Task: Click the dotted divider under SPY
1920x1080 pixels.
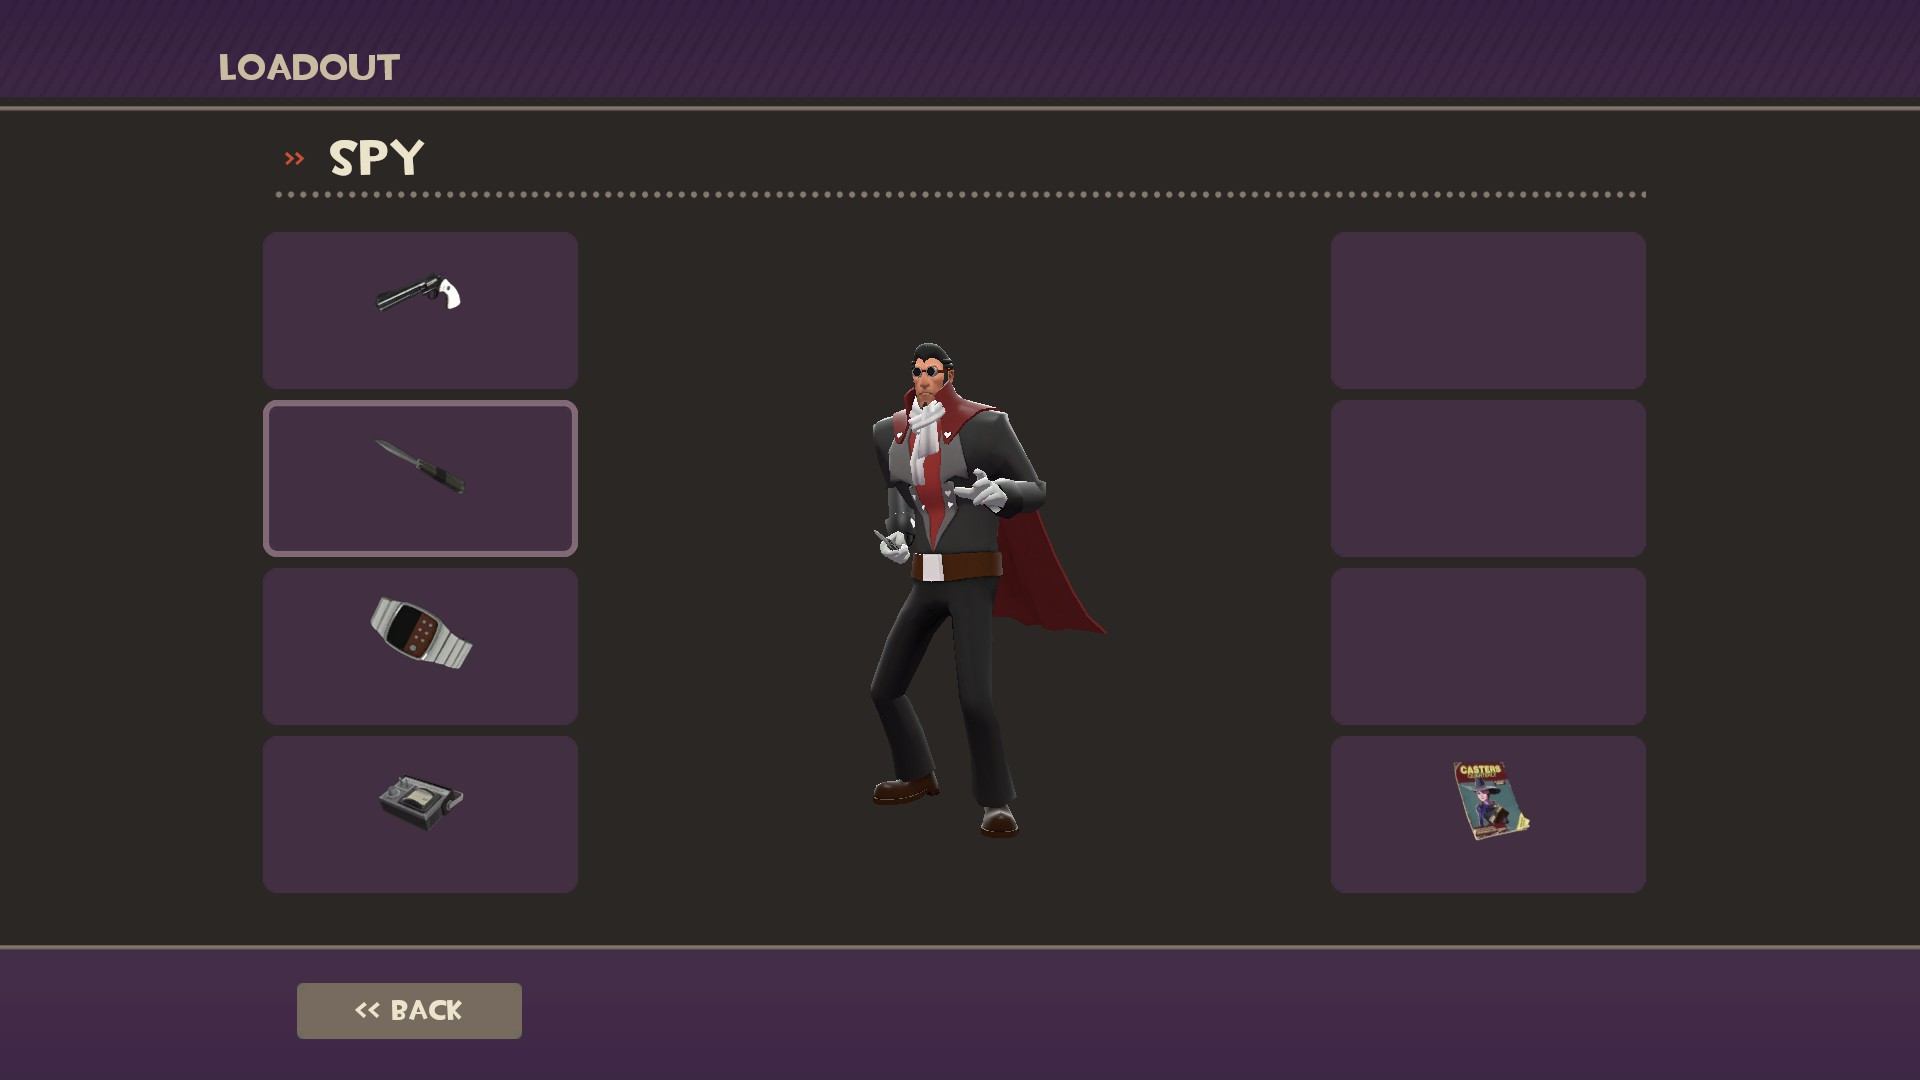Action: pyautogui.click(x=961, y=194)
